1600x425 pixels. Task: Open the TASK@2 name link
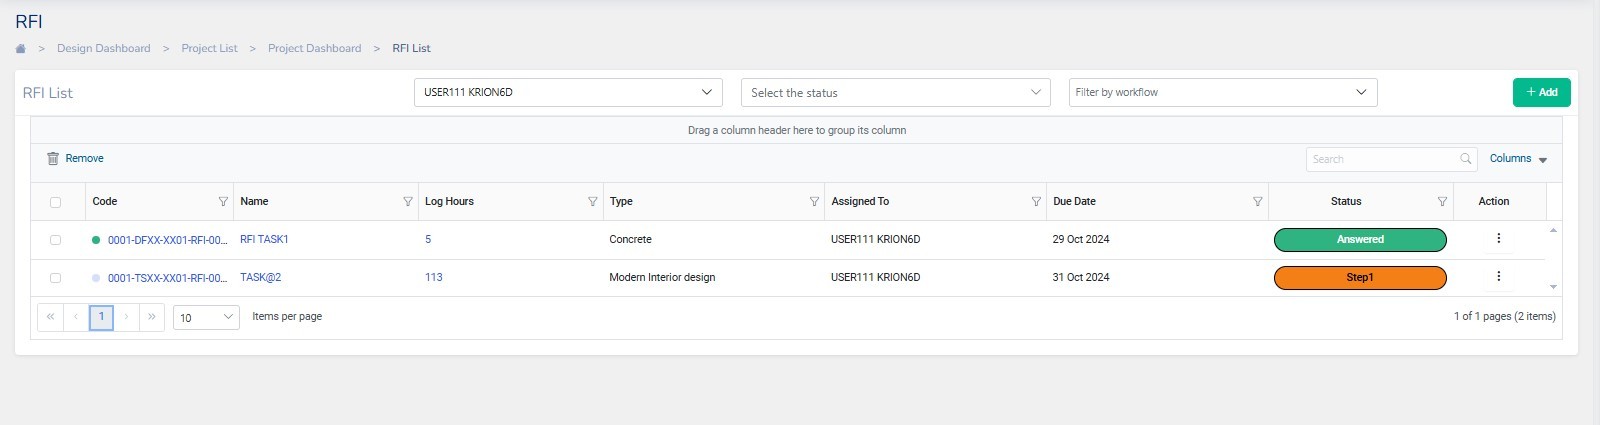[x=260, y=277]
